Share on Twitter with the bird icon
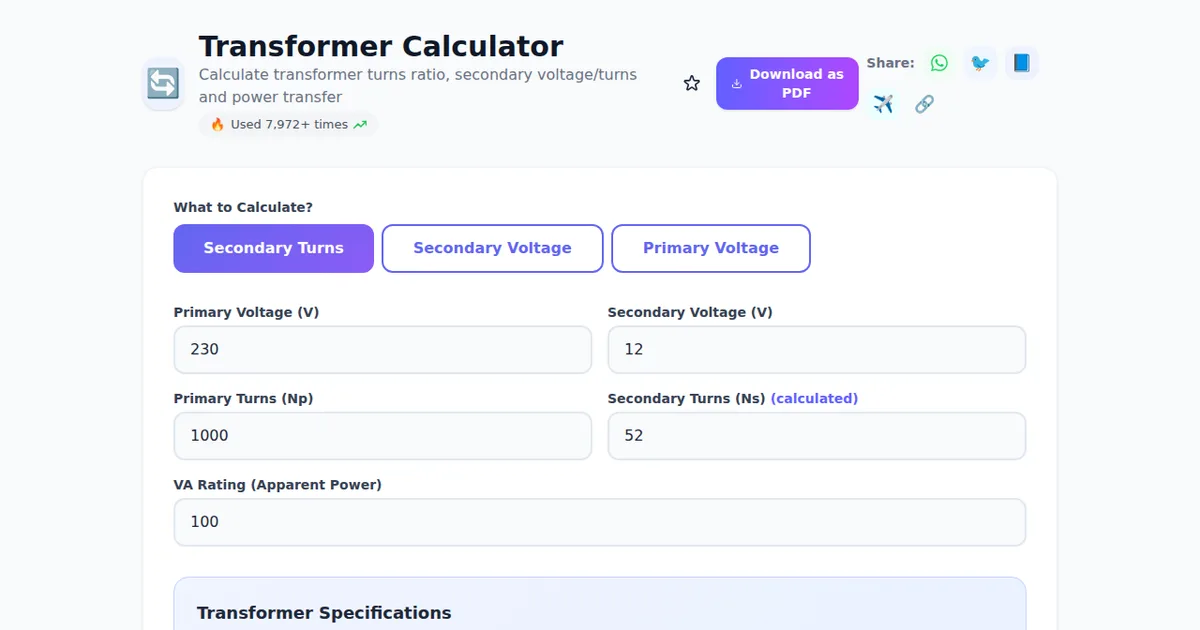Viewport: 1200px width, 630px height. click(979, 62)
